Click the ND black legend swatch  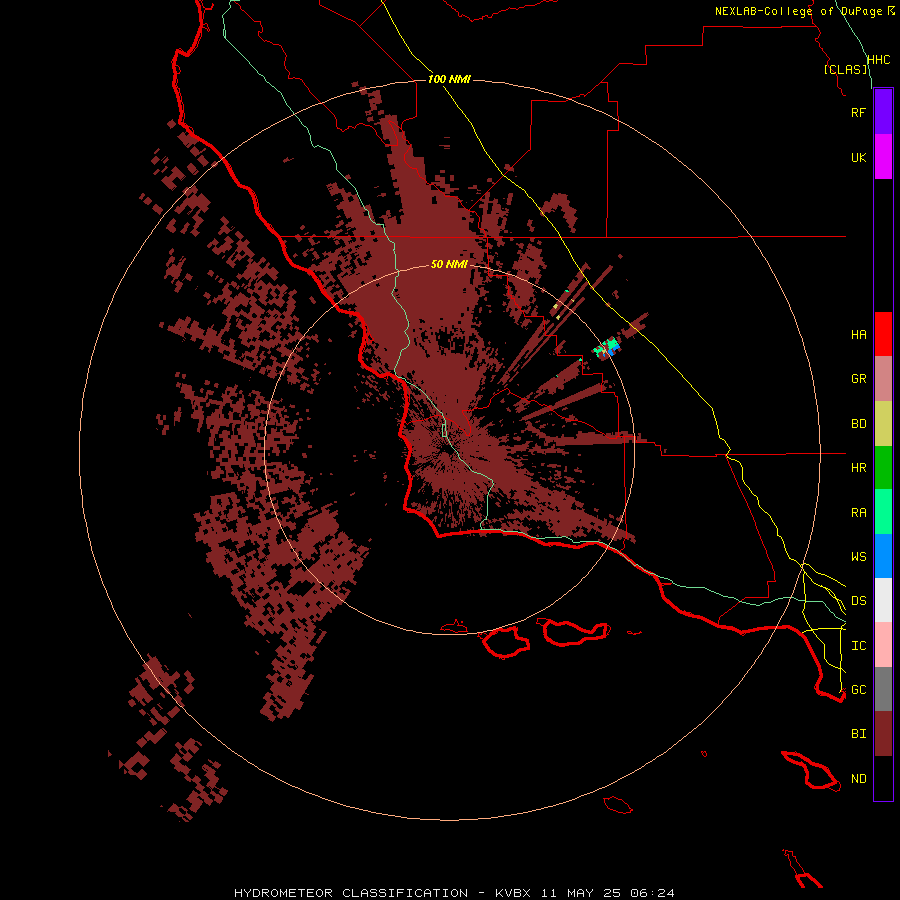(x=883, y=778)
